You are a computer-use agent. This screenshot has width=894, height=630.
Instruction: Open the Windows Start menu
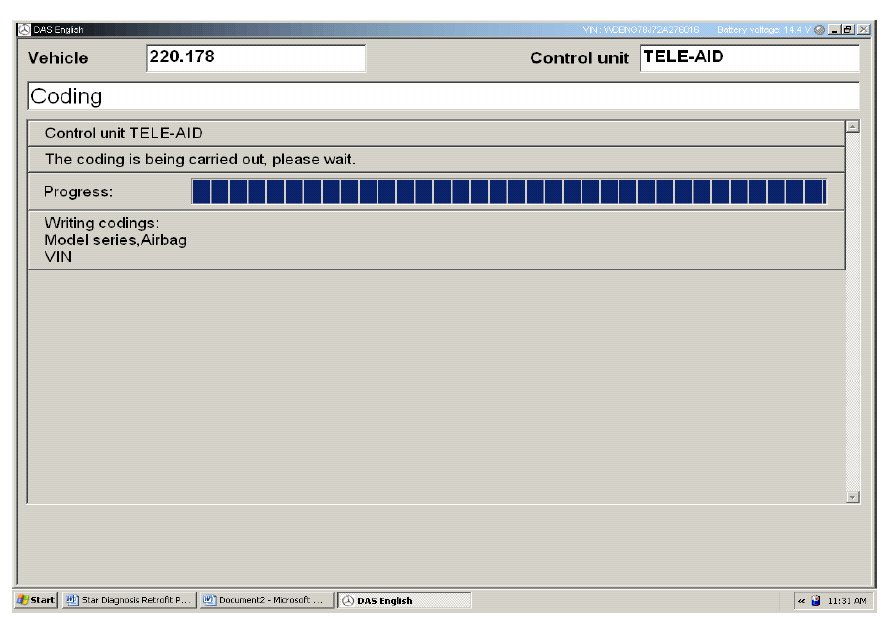coord(36,600)
